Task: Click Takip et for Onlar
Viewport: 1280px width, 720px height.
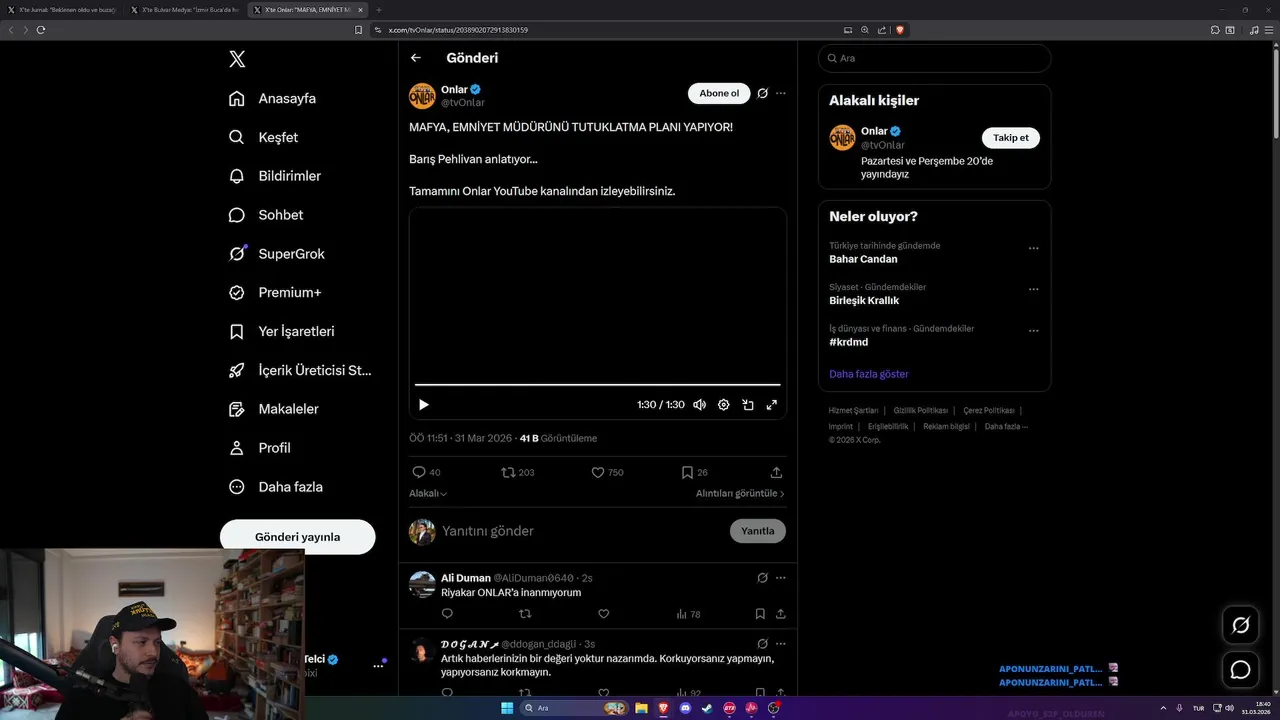Action: [x=1011, y=138]
